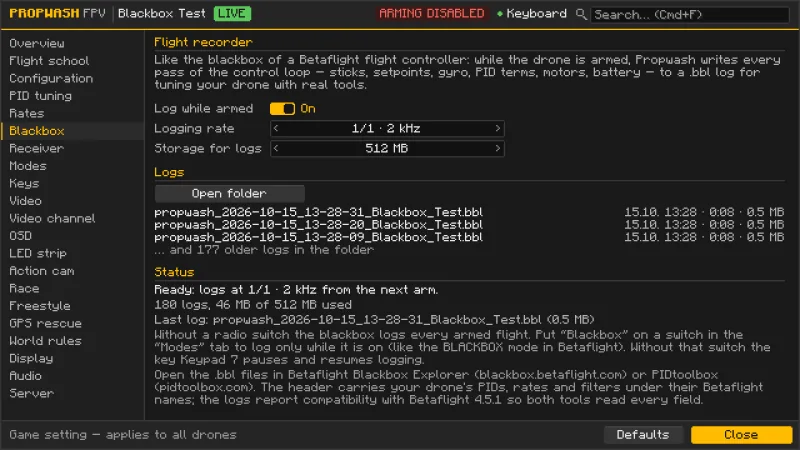Toggle Log while armed switch
Image resolution: width=800 pixels, height=450 pixels.
click(282, 109)
